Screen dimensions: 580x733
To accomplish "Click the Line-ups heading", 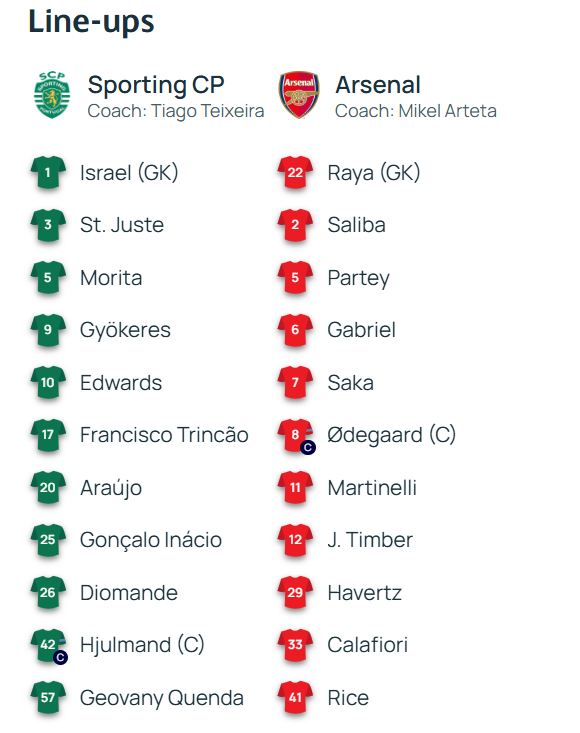I will tap(91, 22).
